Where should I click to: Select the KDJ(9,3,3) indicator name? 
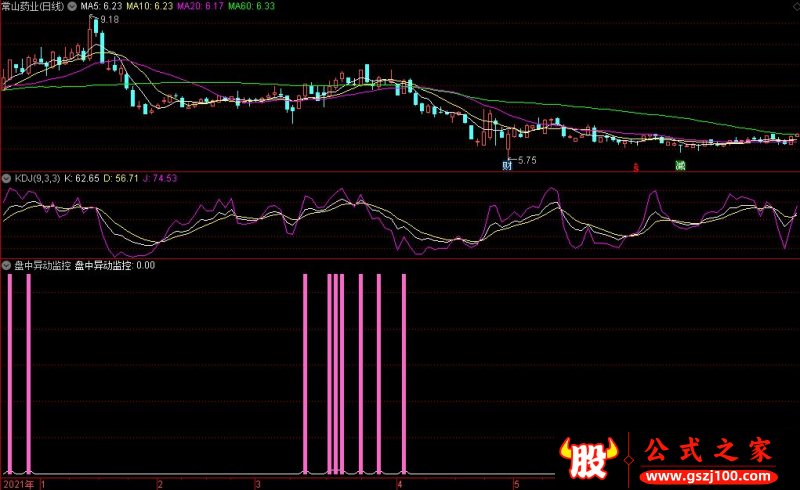[x=36, y=178]
